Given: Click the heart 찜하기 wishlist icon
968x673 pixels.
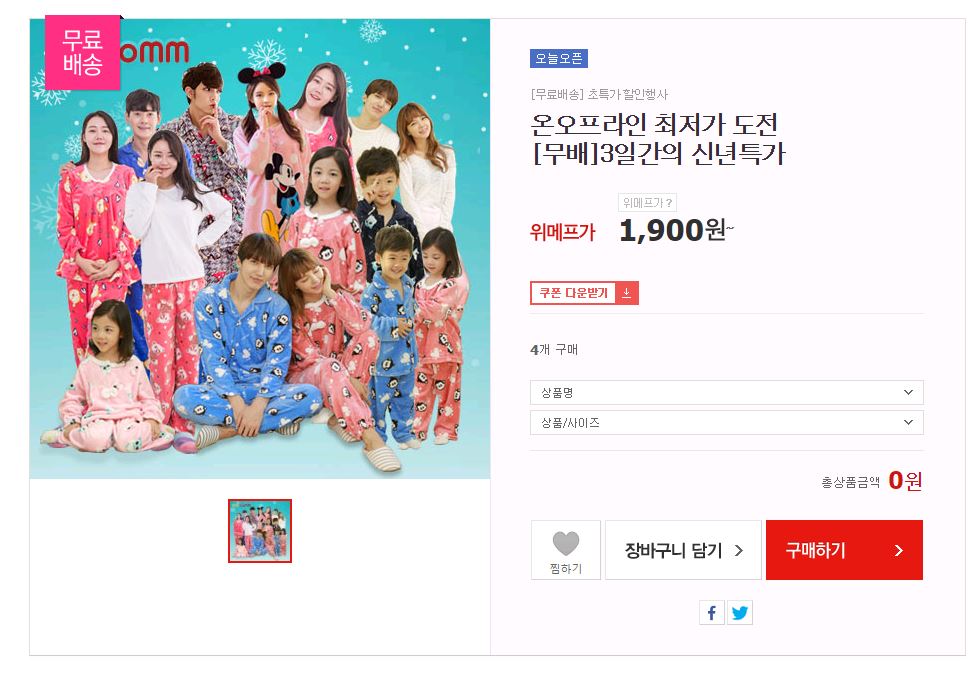Looking at the screenshot, I should [x=565, y=543].
